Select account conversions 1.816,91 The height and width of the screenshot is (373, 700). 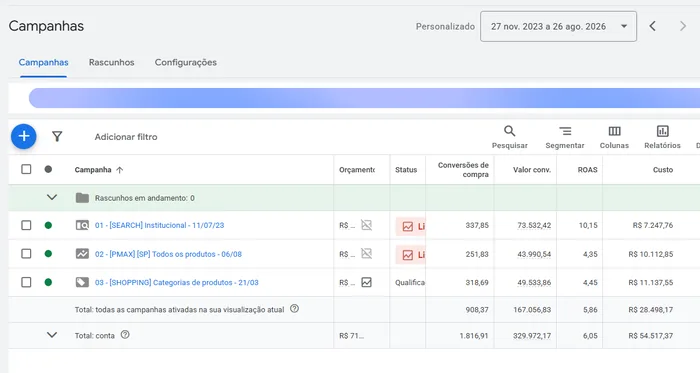pyautogui.click(x=474, y=336)
